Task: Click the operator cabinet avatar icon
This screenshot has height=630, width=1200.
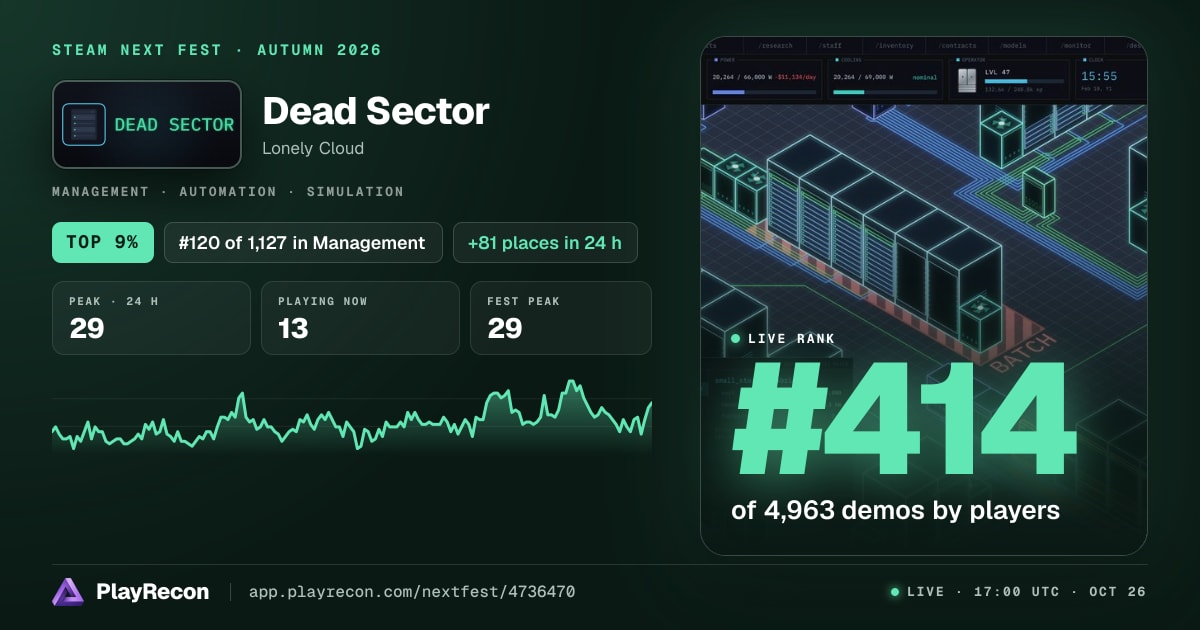Action: (967, 81)
